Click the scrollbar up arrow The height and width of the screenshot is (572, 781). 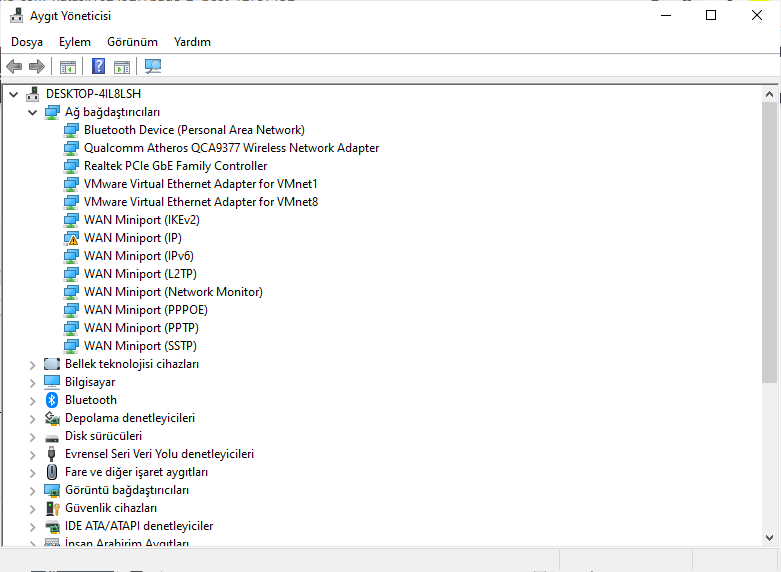(769, 94)
